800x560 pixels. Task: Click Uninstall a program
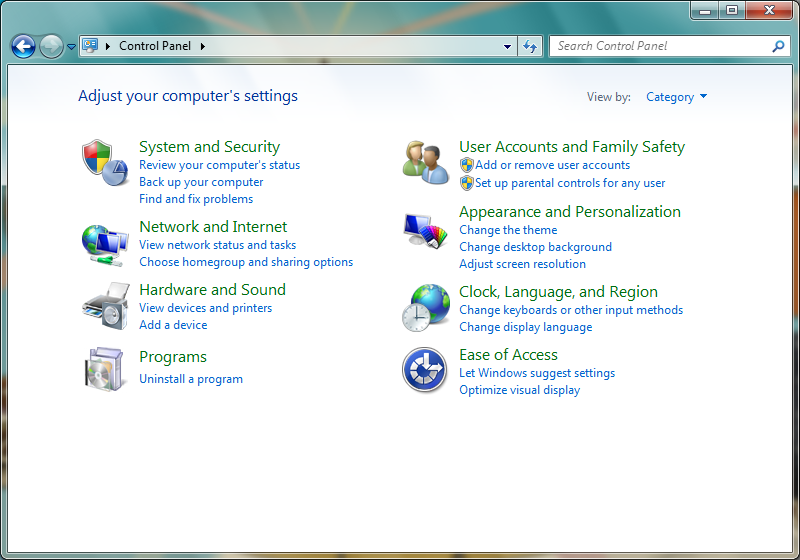point(191,379)
